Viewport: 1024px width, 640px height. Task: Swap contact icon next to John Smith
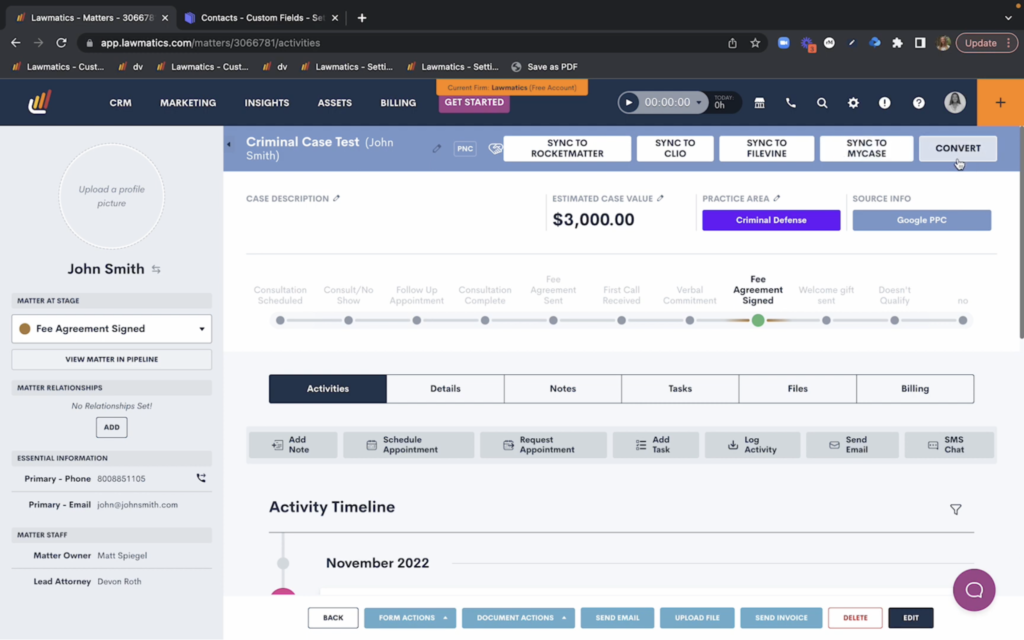pyautogui.click(x=156, y=269)
